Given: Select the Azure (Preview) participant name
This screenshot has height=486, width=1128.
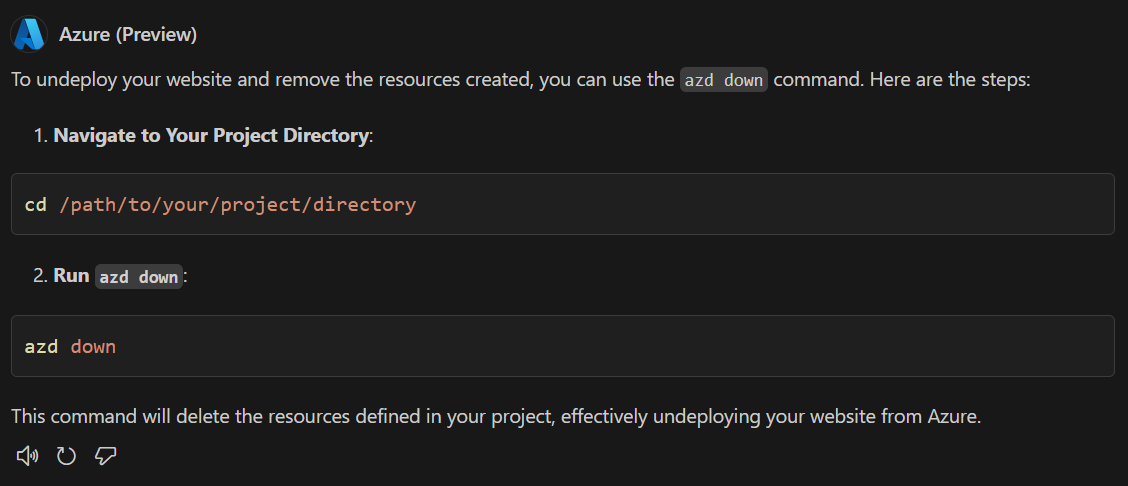Looking at the screenshot, I should [x=128, y=34].
